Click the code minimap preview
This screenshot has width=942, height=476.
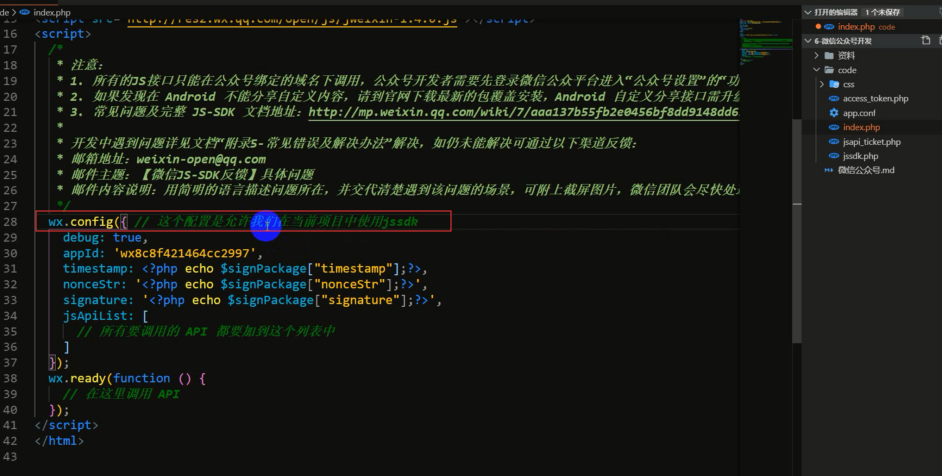[x=766, y=42]
